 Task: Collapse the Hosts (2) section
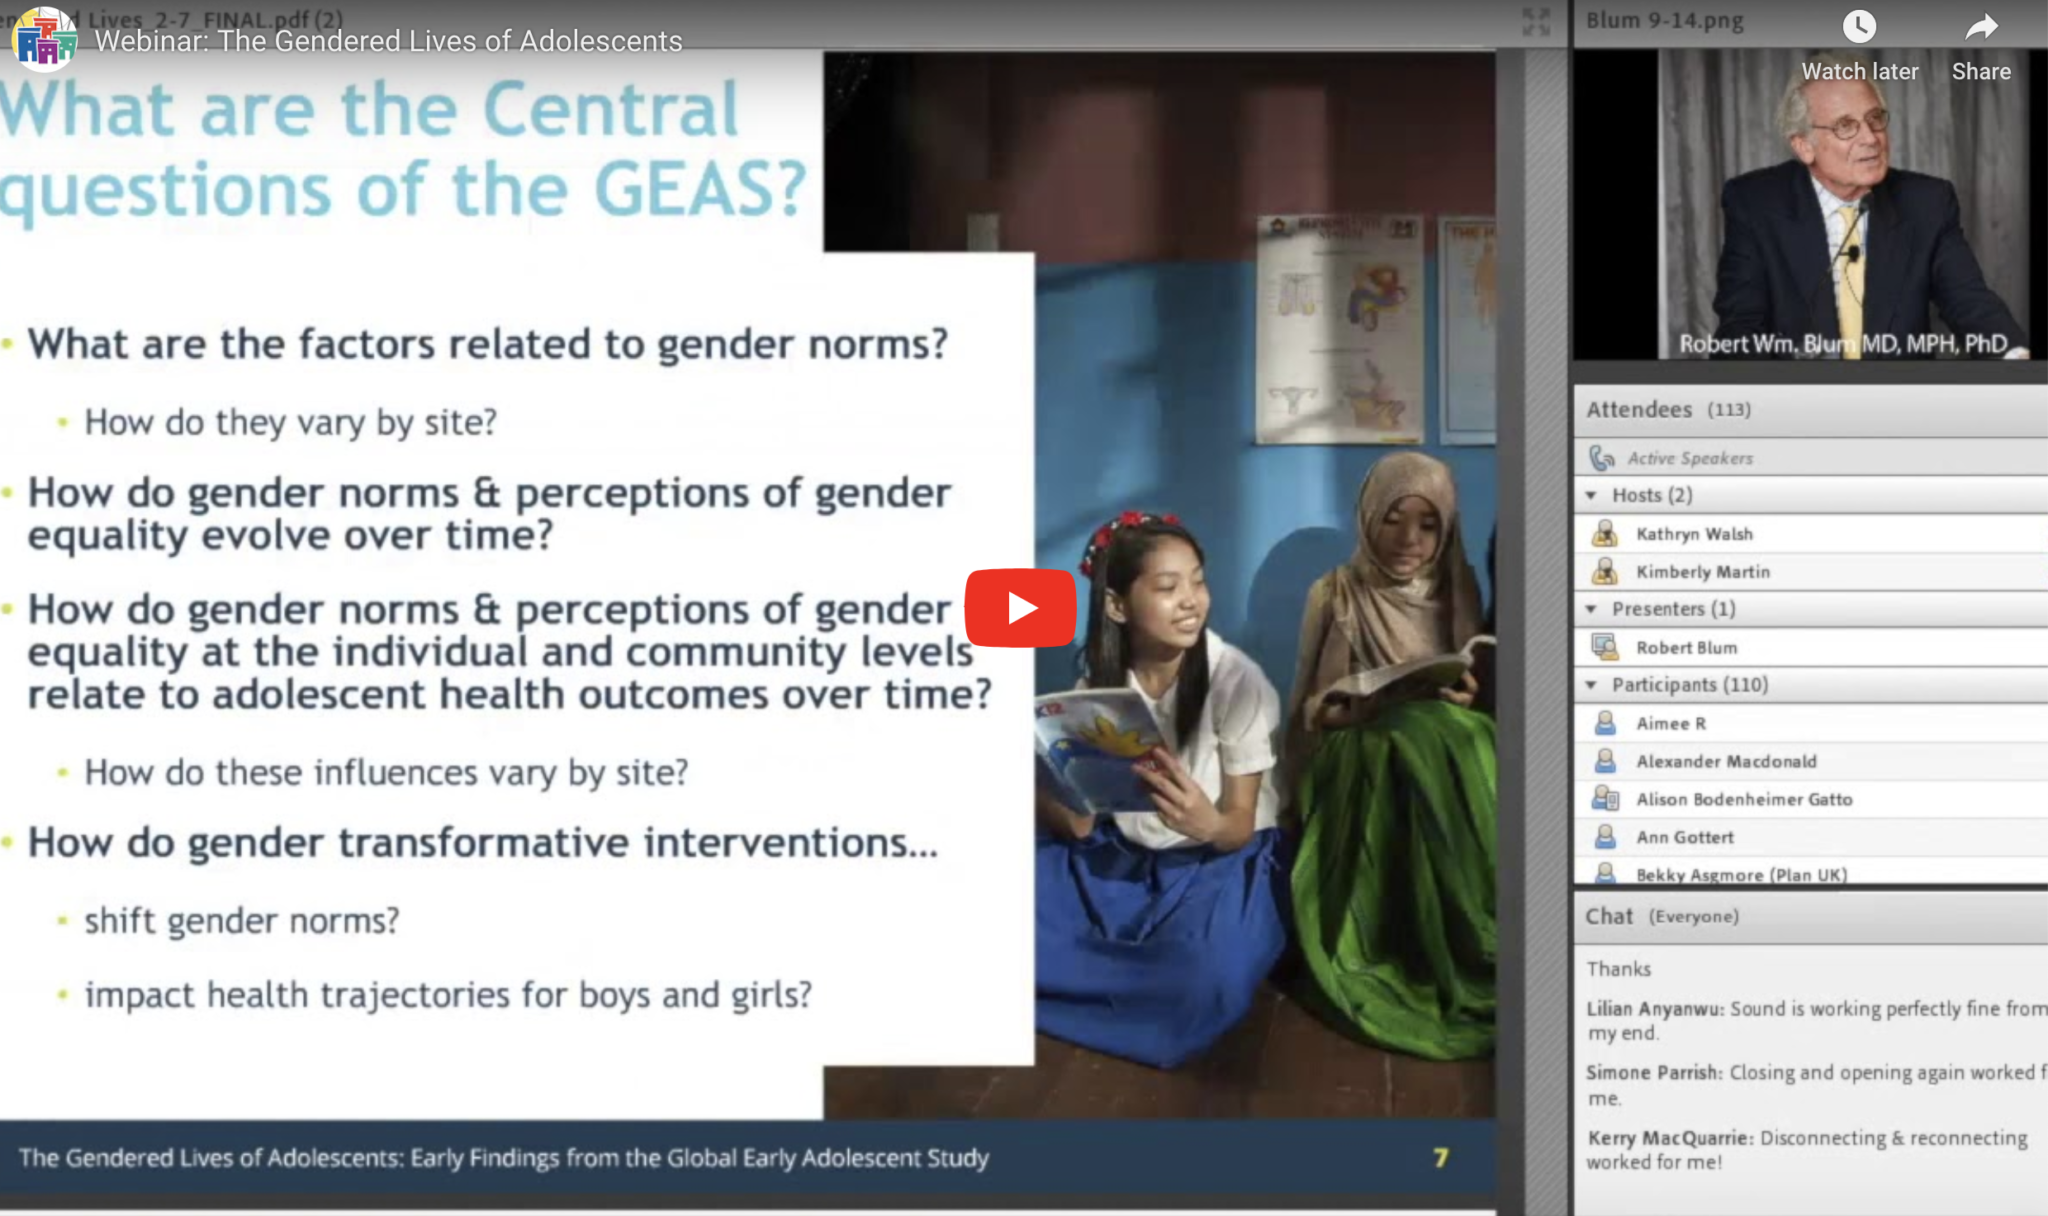coord(1593,494)
